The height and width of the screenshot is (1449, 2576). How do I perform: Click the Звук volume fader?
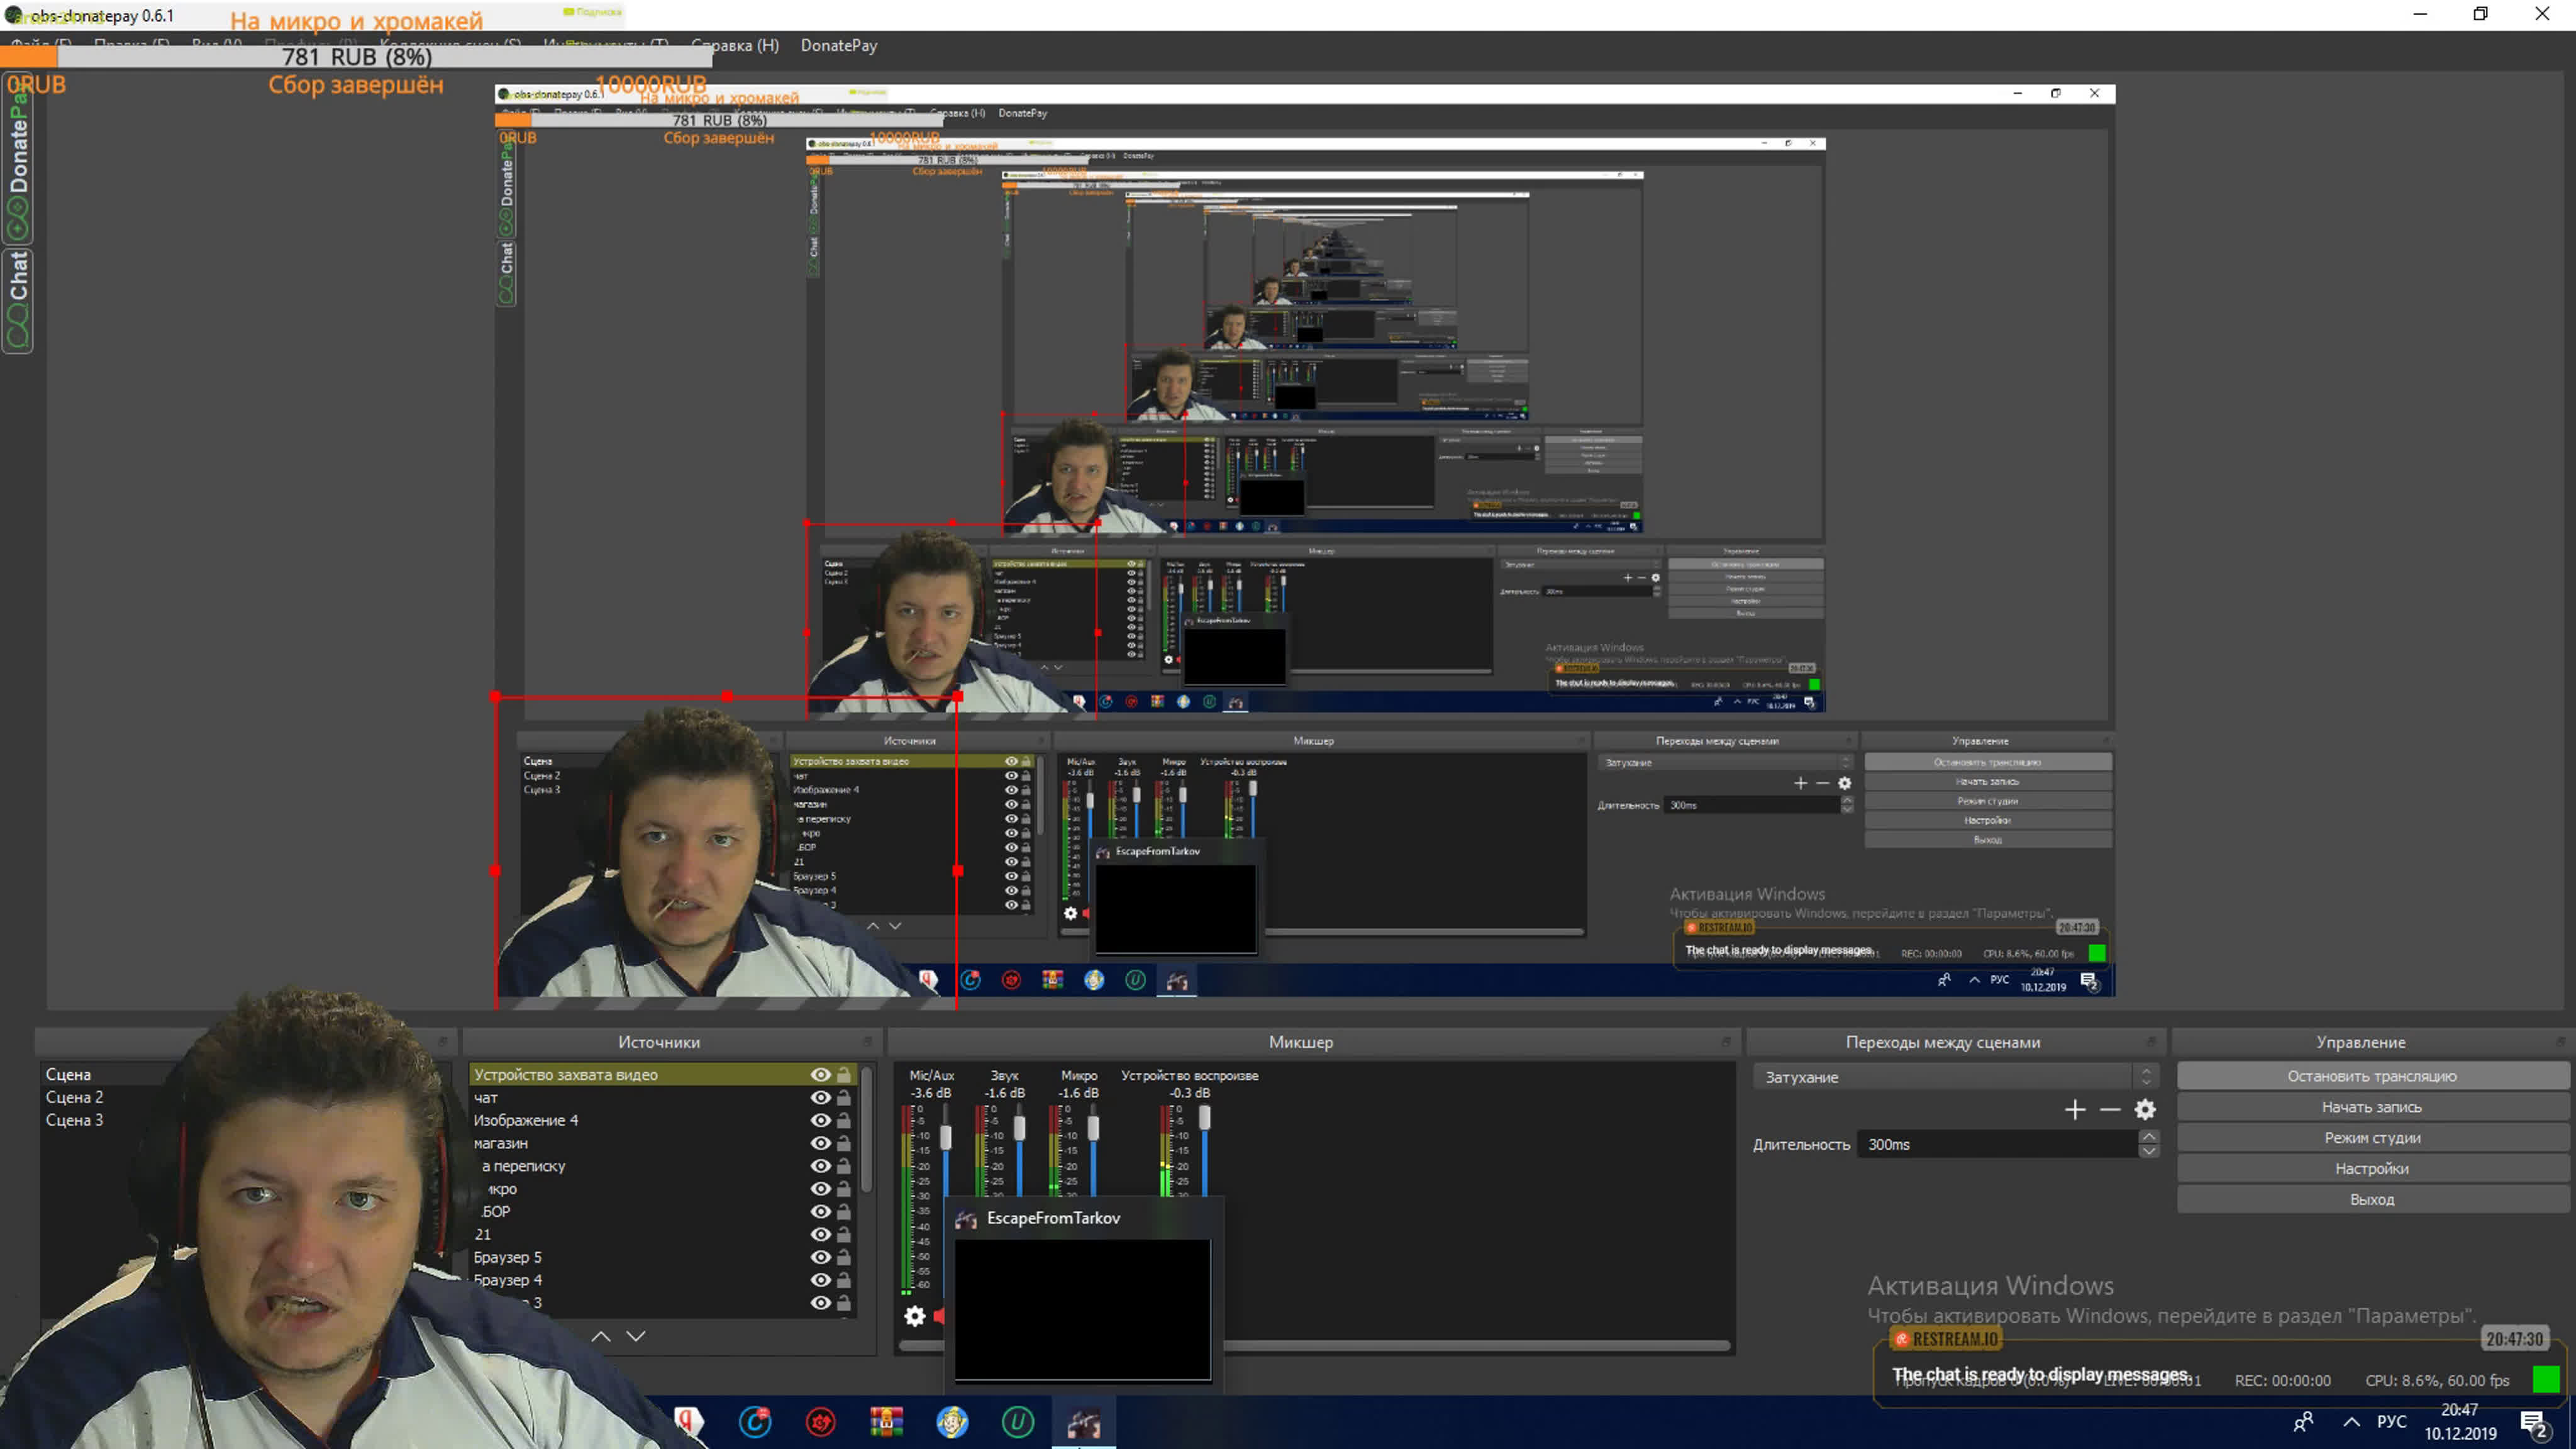[x=1019, y=1128]
